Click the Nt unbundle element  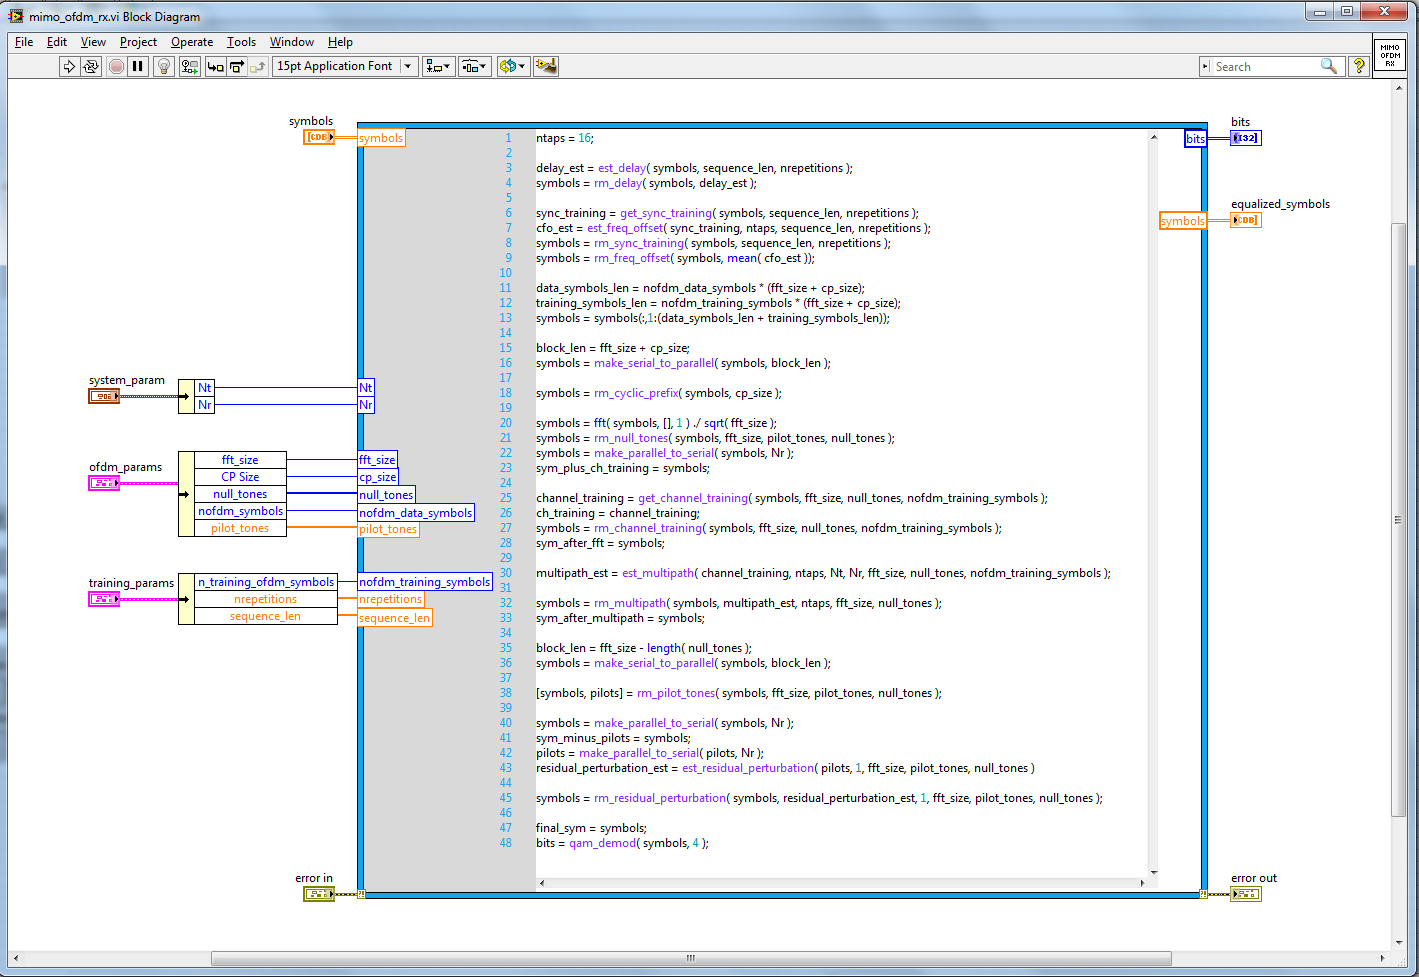coord(204,388)
